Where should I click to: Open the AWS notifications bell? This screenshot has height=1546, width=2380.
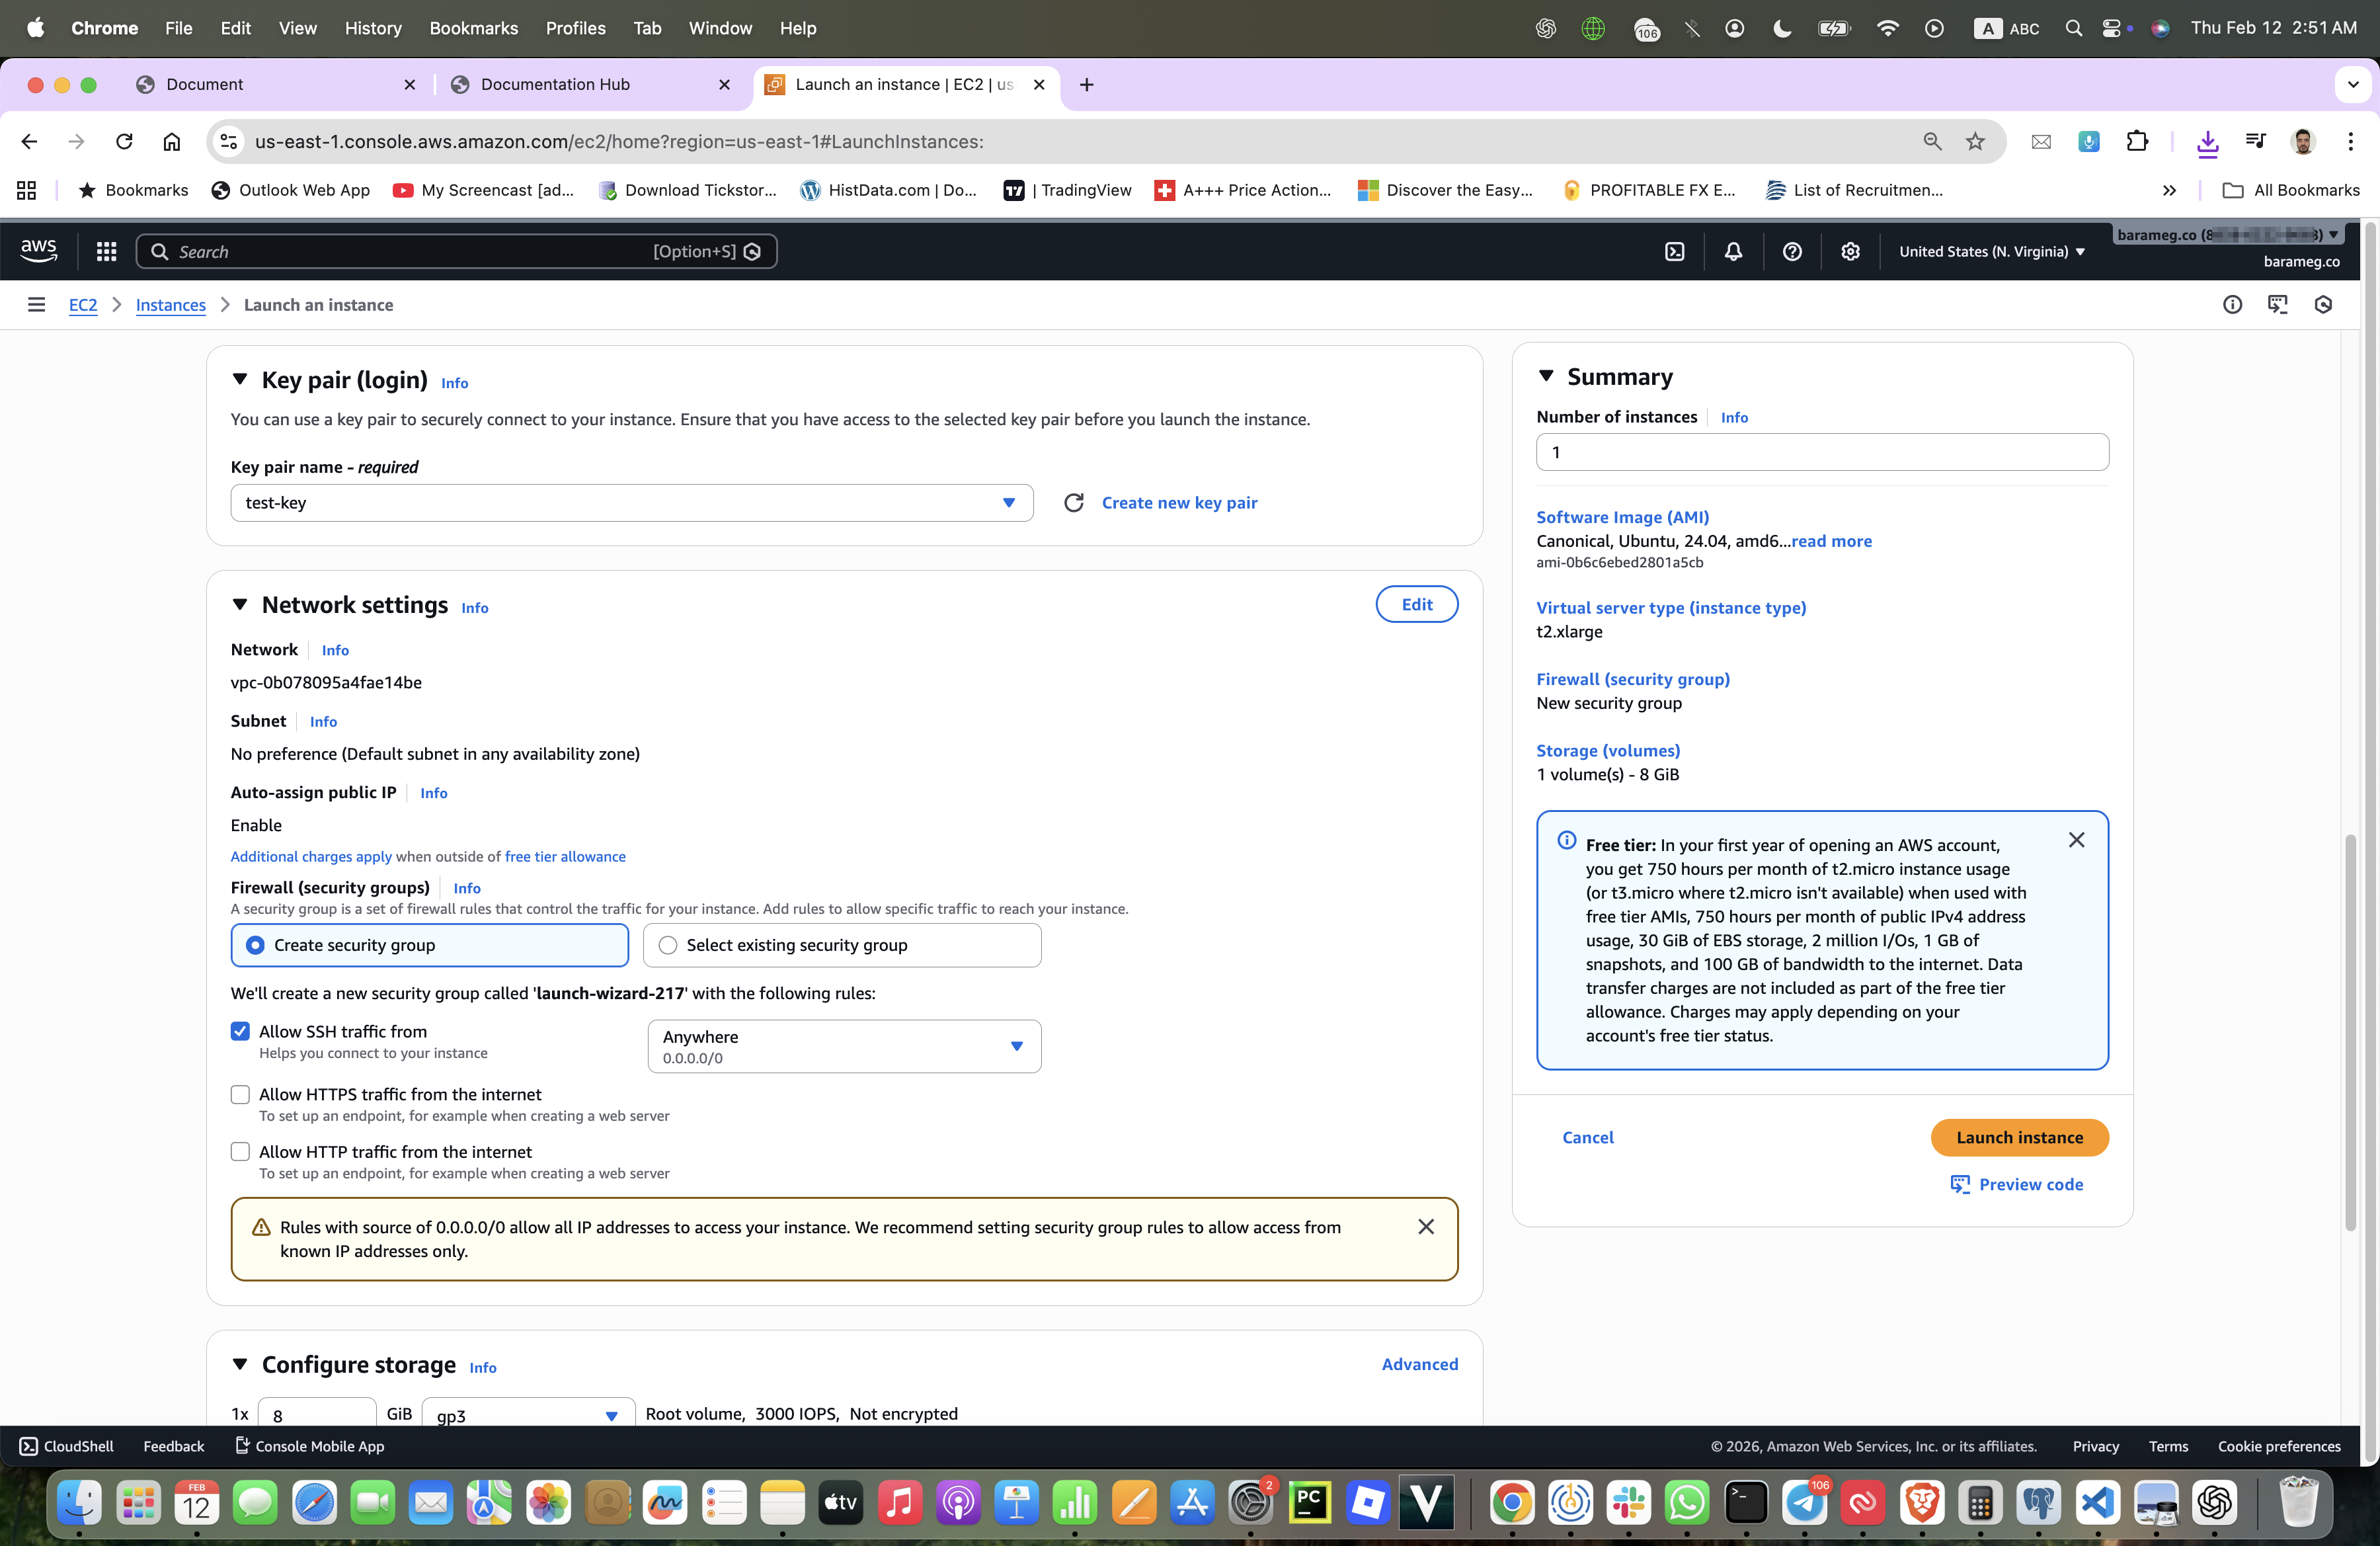pos(1733,252)
